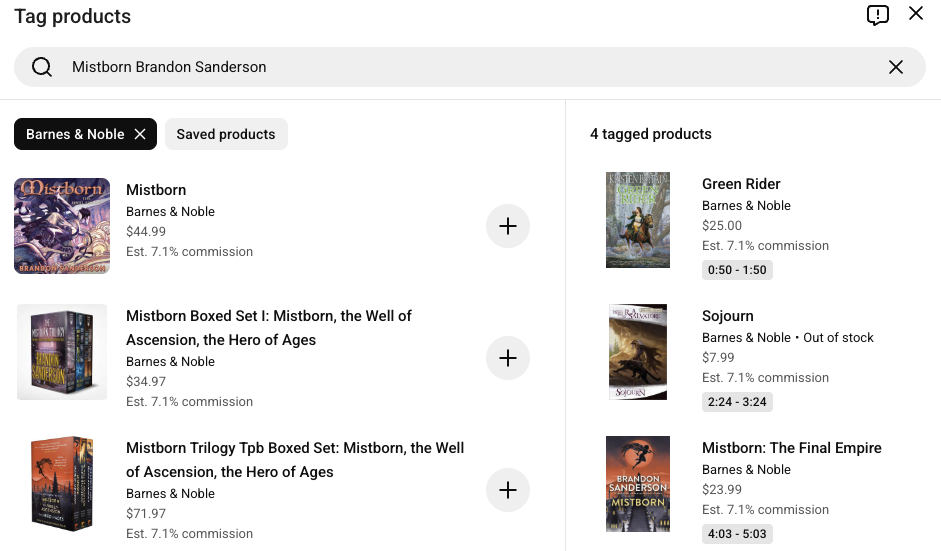Clear the search query text
The width and height of the screenshot is (941, 551).
point(895,67)
